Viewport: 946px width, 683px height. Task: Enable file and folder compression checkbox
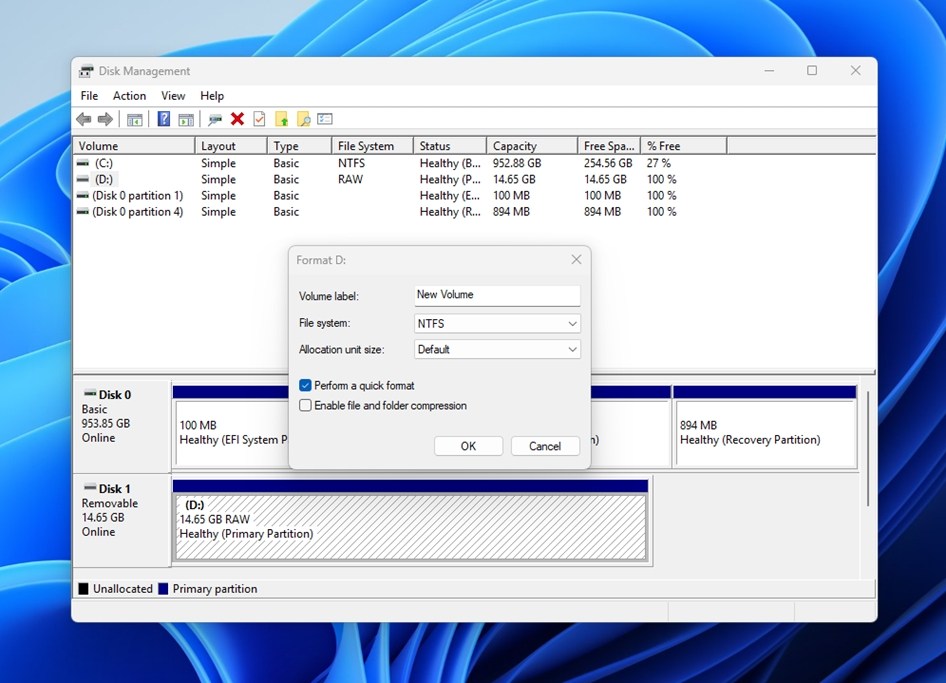click(305, 405)
